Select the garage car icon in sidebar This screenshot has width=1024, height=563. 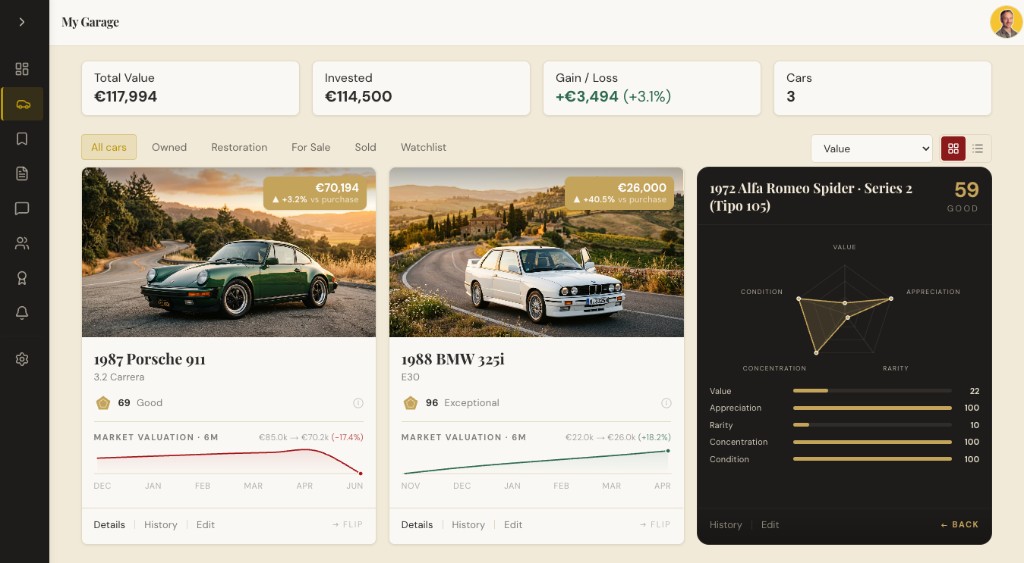[x=23, y=104]
